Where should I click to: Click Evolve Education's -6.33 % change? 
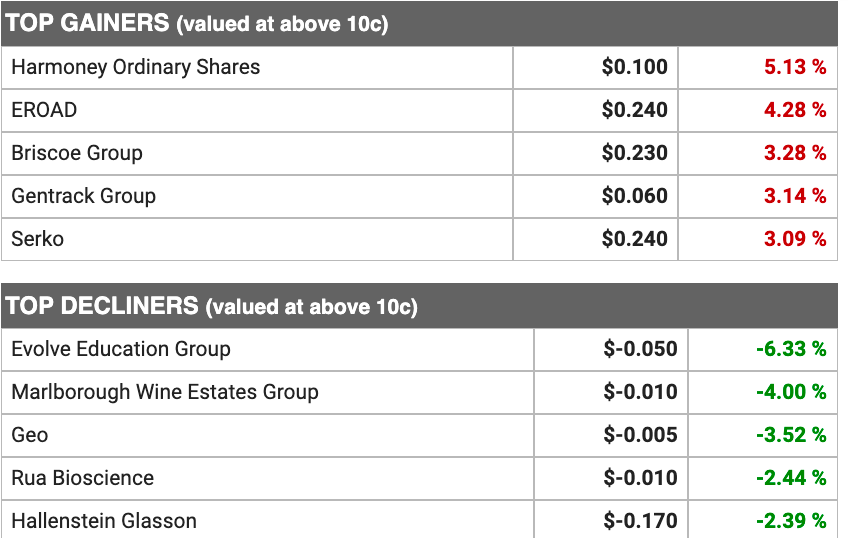point(791,349)
